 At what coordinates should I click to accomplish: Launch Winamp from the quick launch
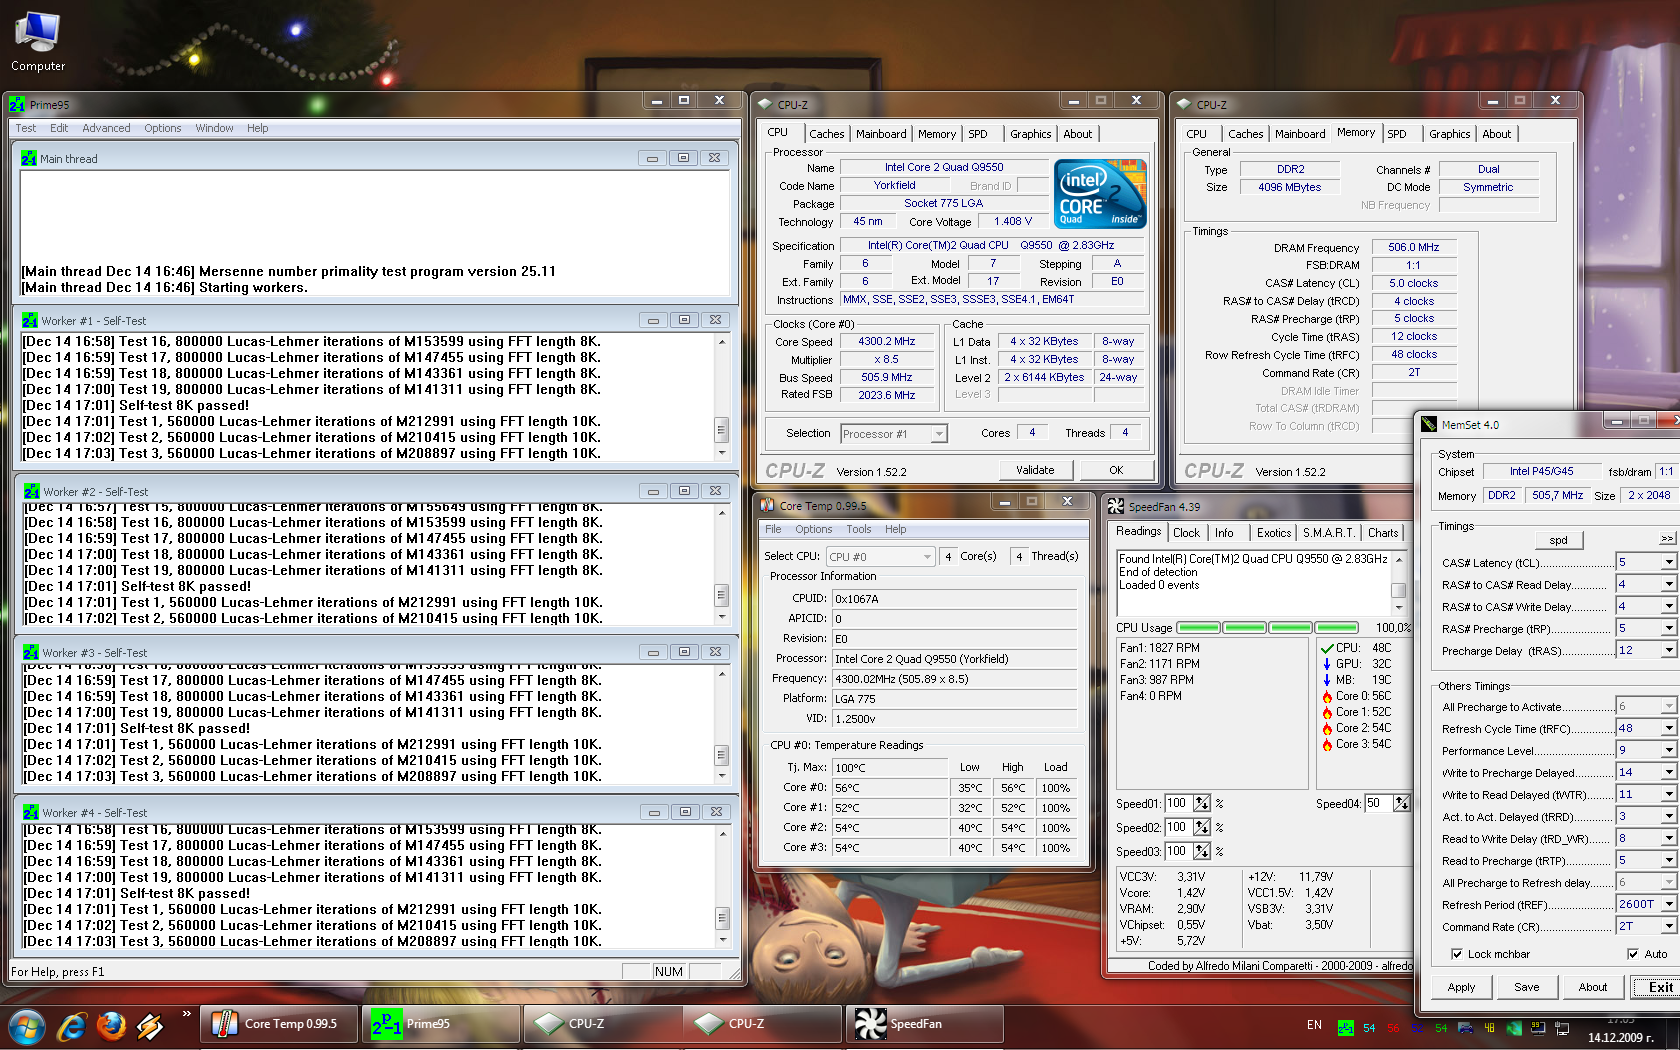click(150, 1025)
